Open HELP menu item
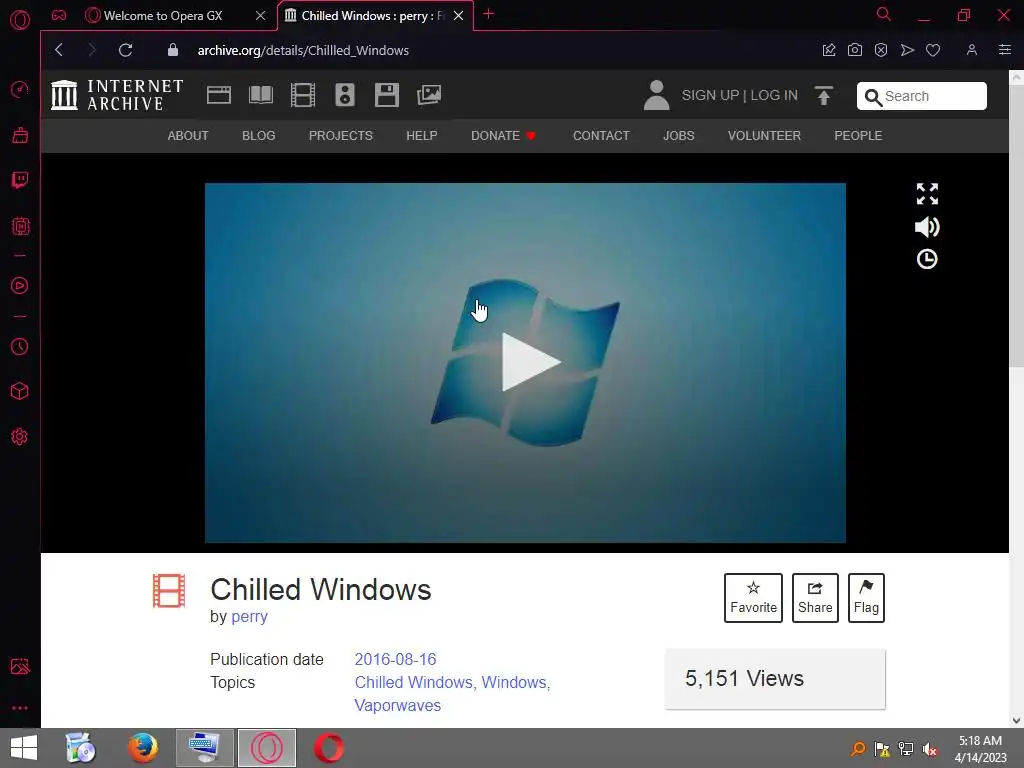The width and height of the screenshot is (1024, 768). [x=422, y=136]
